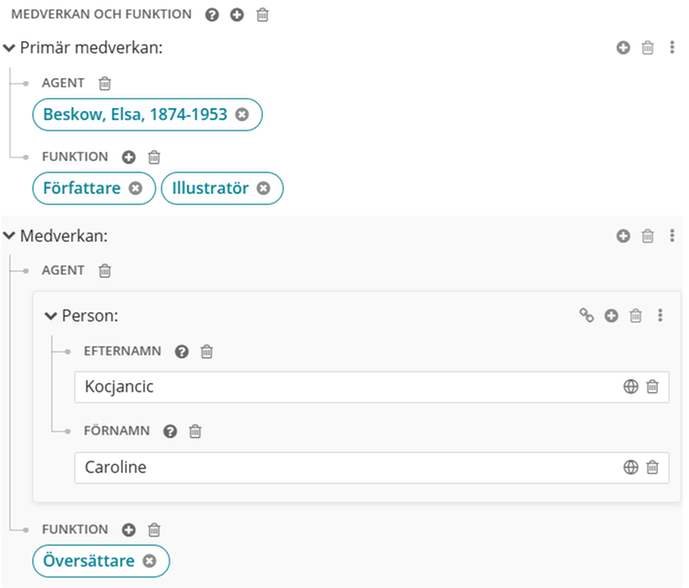The width and height of the screenshot is (689, 588).
Task: Remove the Författare function chip
Action: (x=135, y=188)
